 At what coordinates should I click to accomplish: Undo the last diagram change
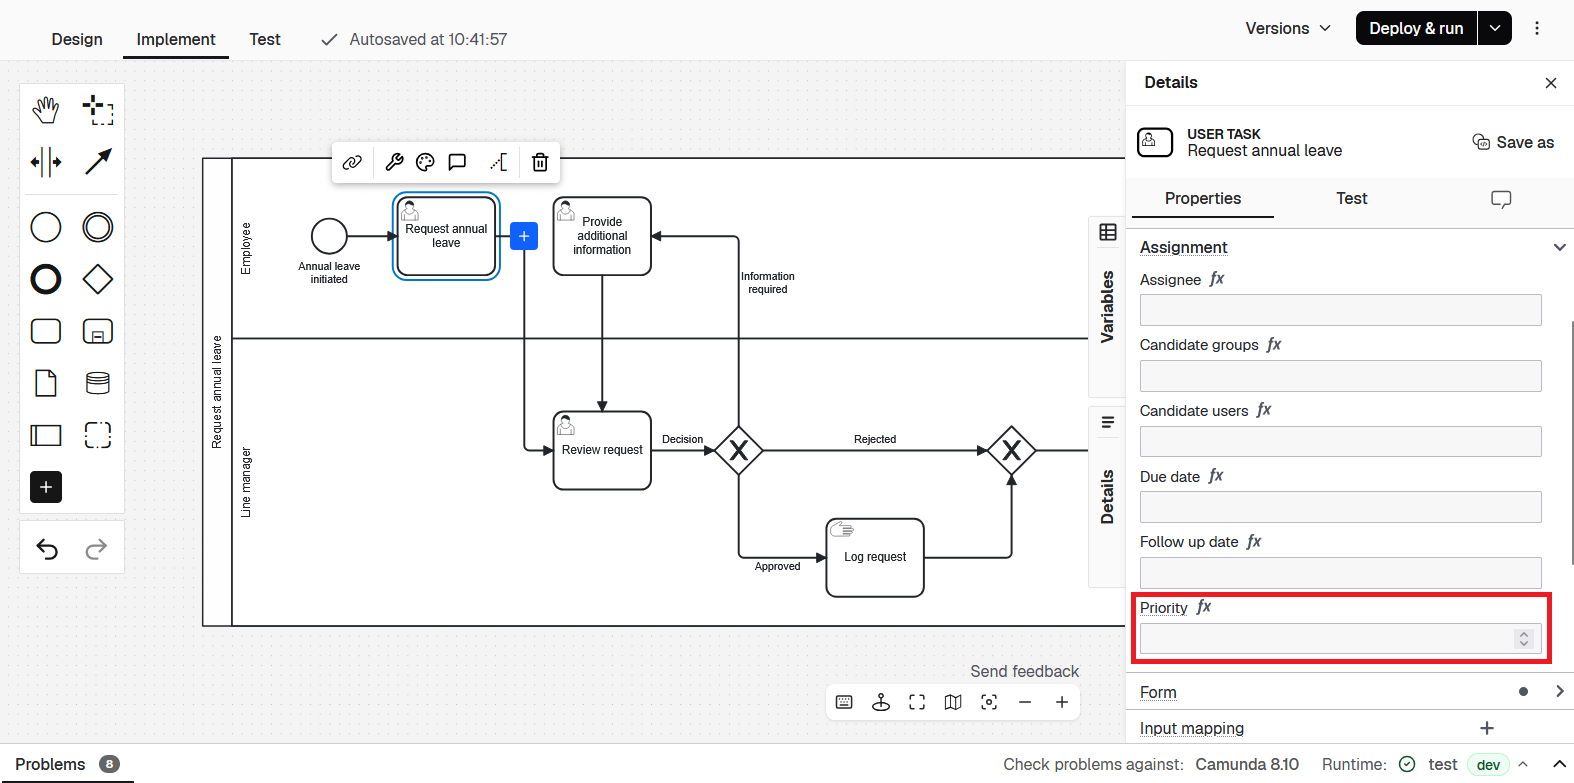click(47, 548)
